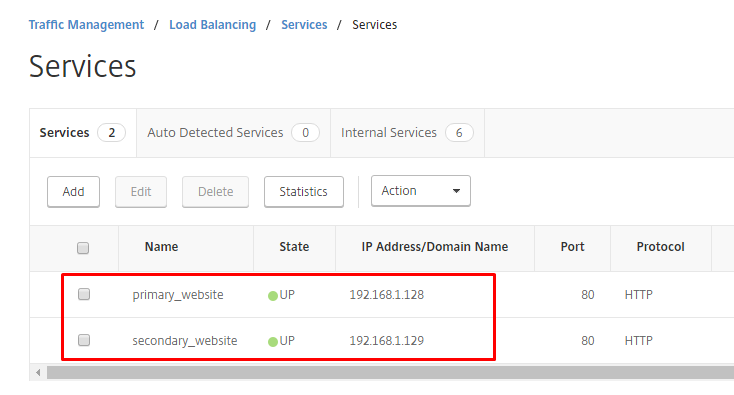Click the green UP status of primary_website

[281, 295]
